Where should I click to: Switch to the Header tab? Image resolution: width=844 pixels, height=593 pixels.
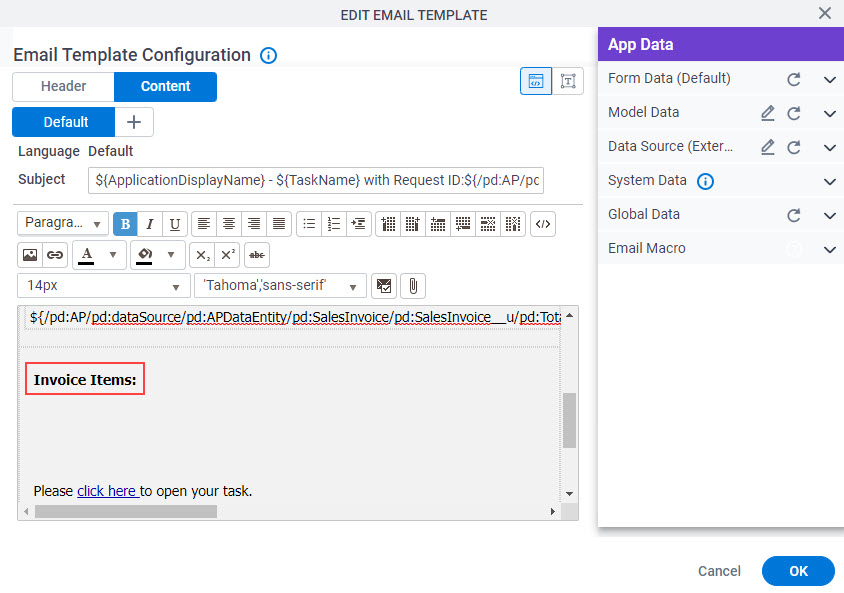(x=64, y=87)
